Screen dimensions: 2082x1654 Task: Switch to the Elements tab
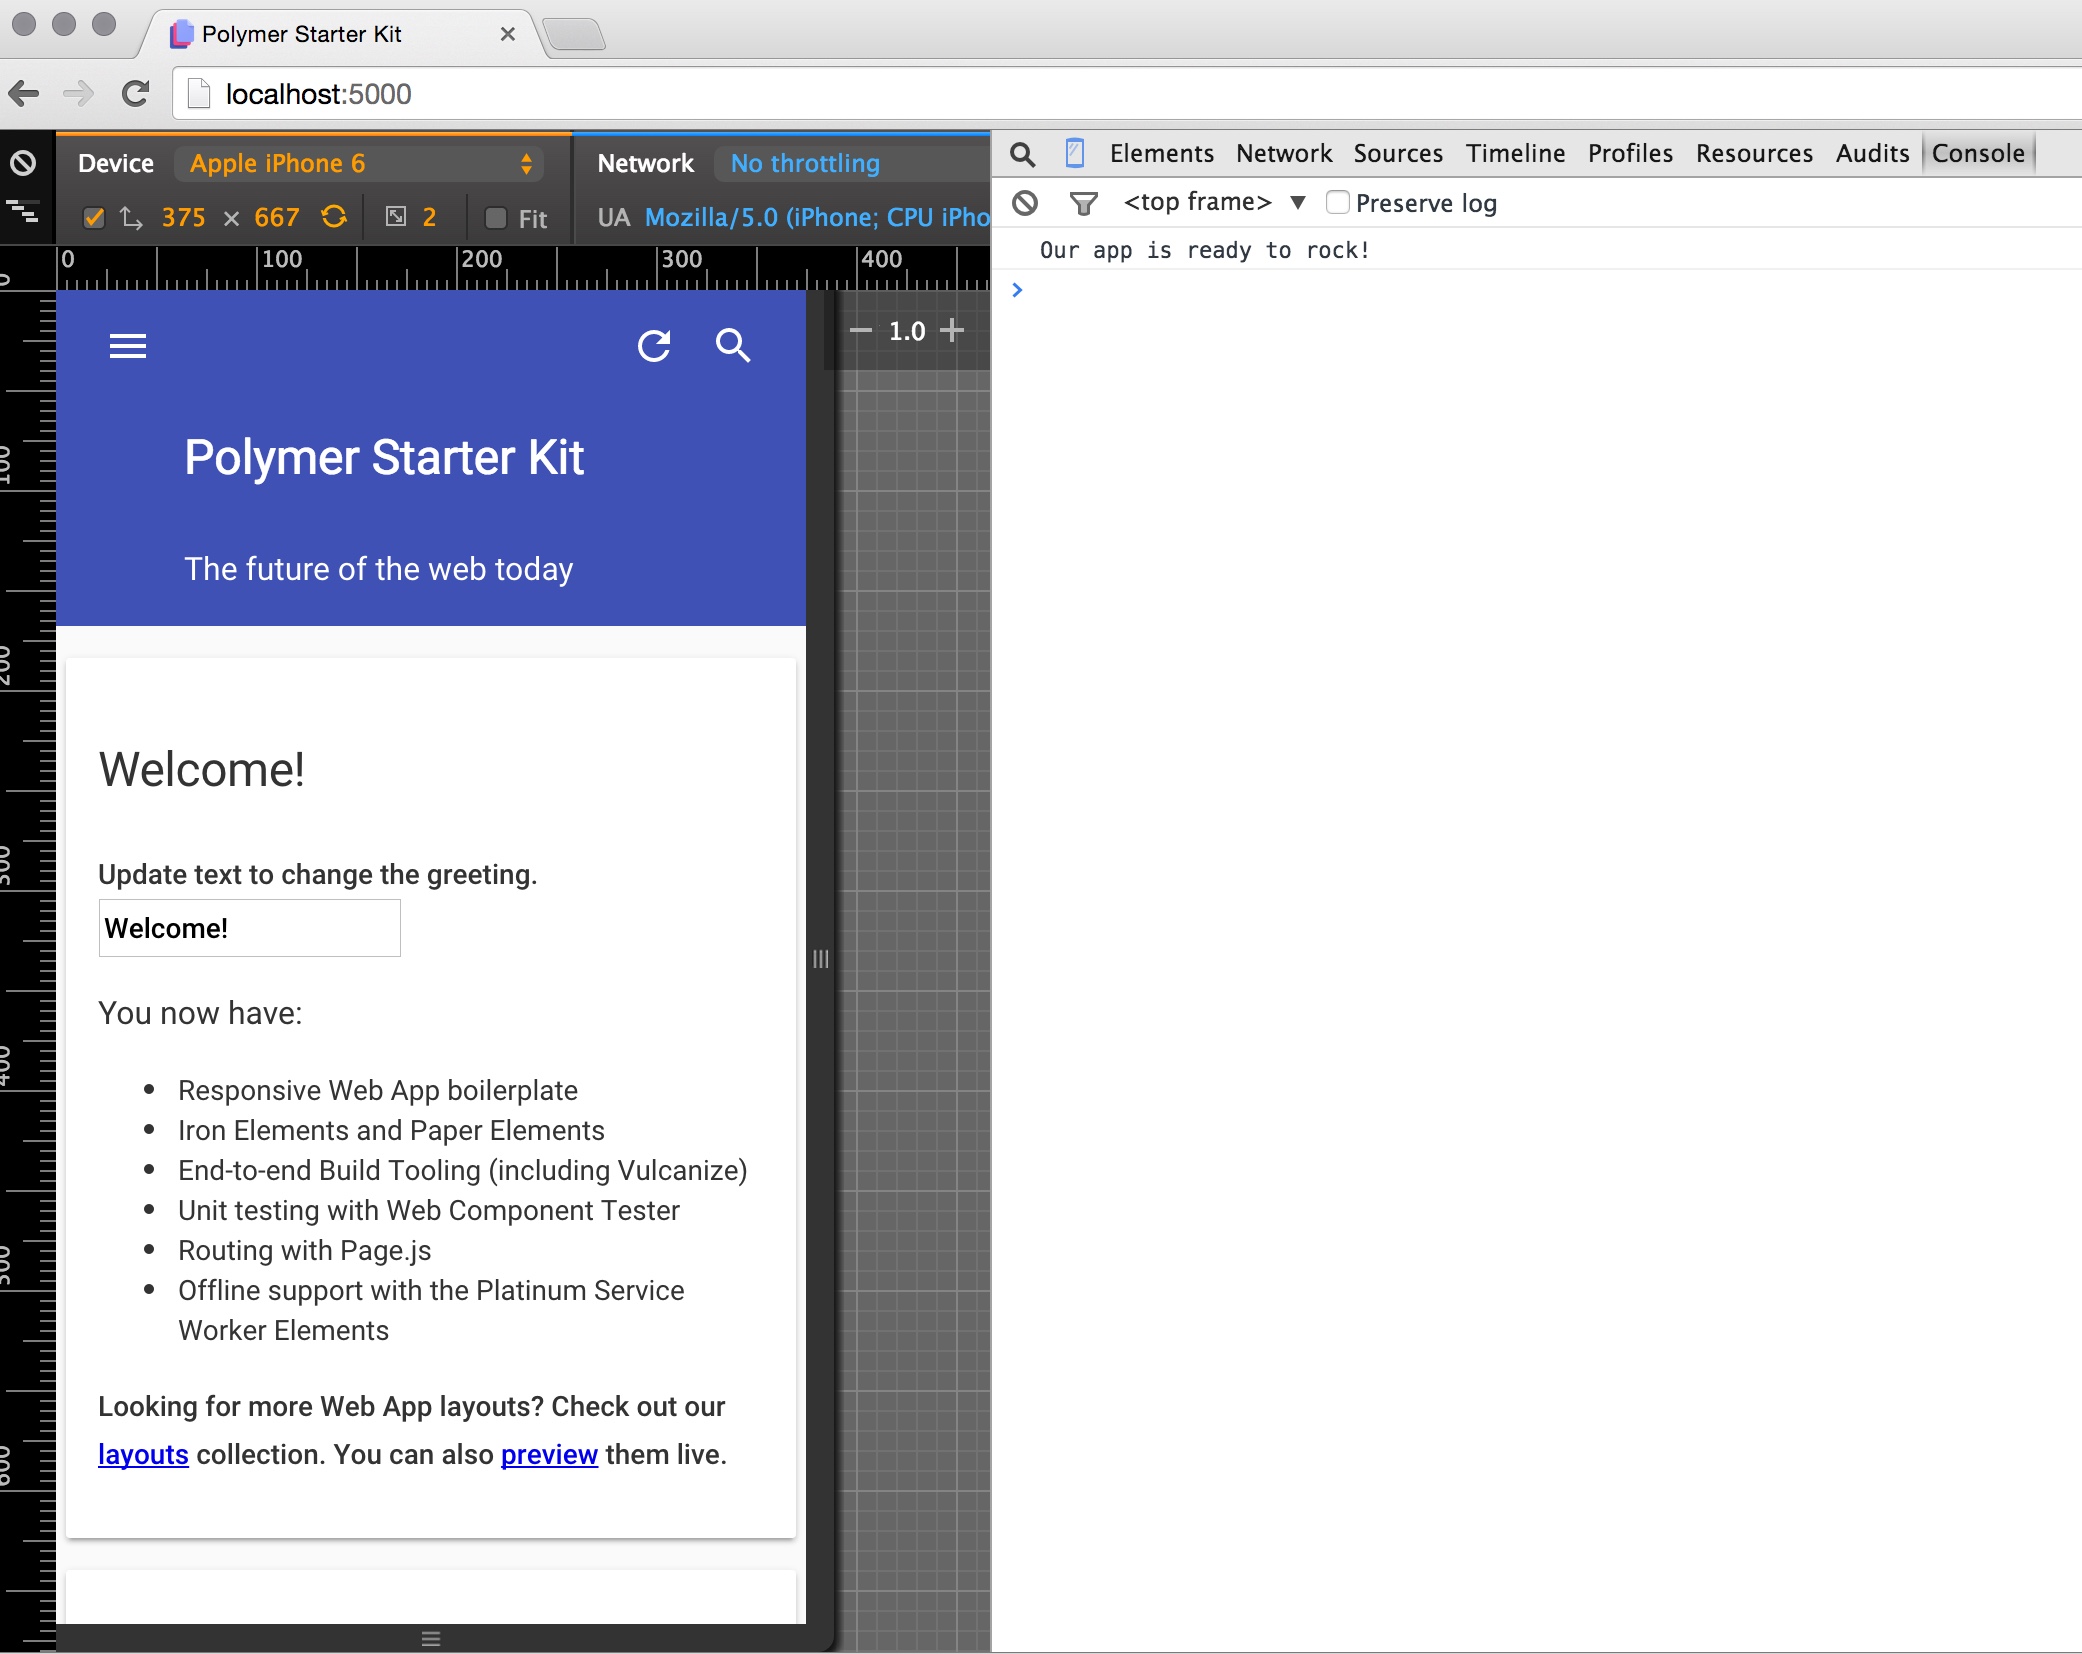click(1161, 154)
